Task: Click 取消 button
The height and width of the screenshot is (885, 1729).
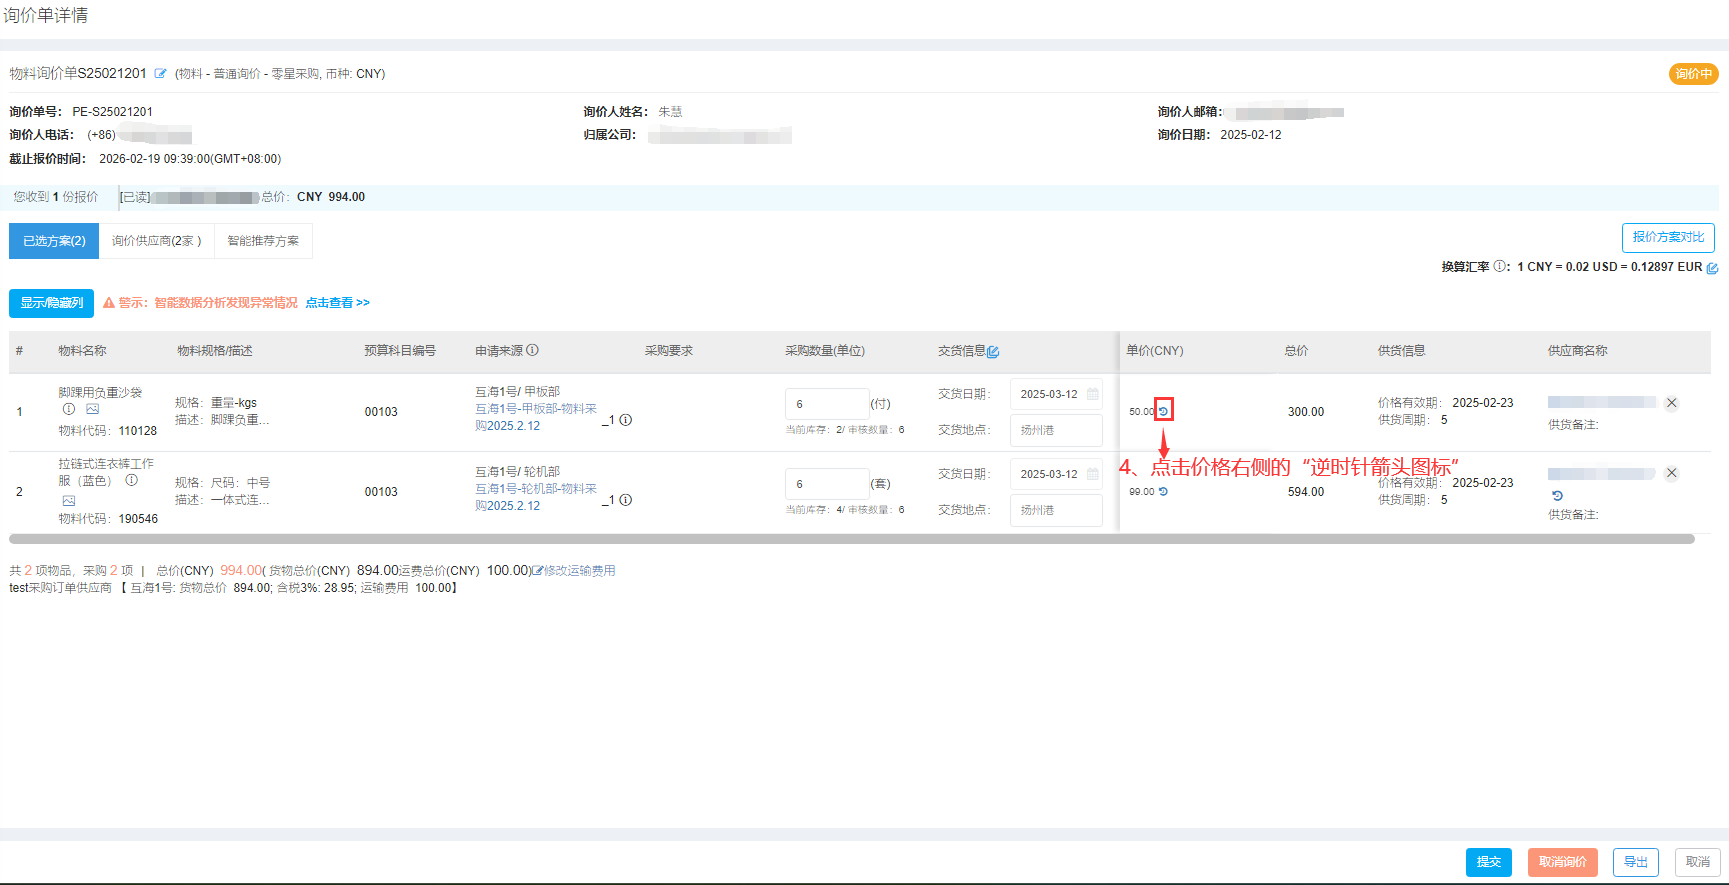Action: [1698, 862]
